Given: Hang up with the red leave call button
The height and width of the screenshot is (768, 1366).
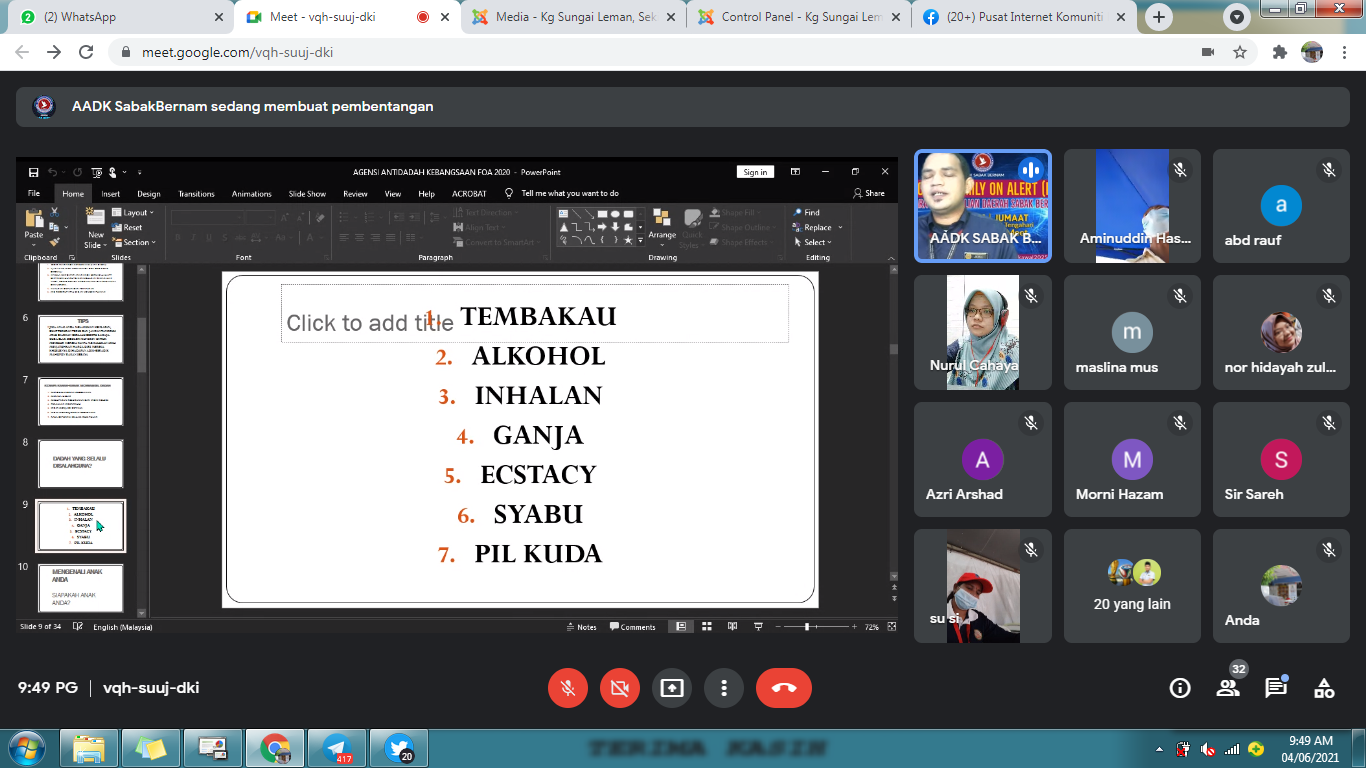Looking at the screenshot, I should 783,688.
